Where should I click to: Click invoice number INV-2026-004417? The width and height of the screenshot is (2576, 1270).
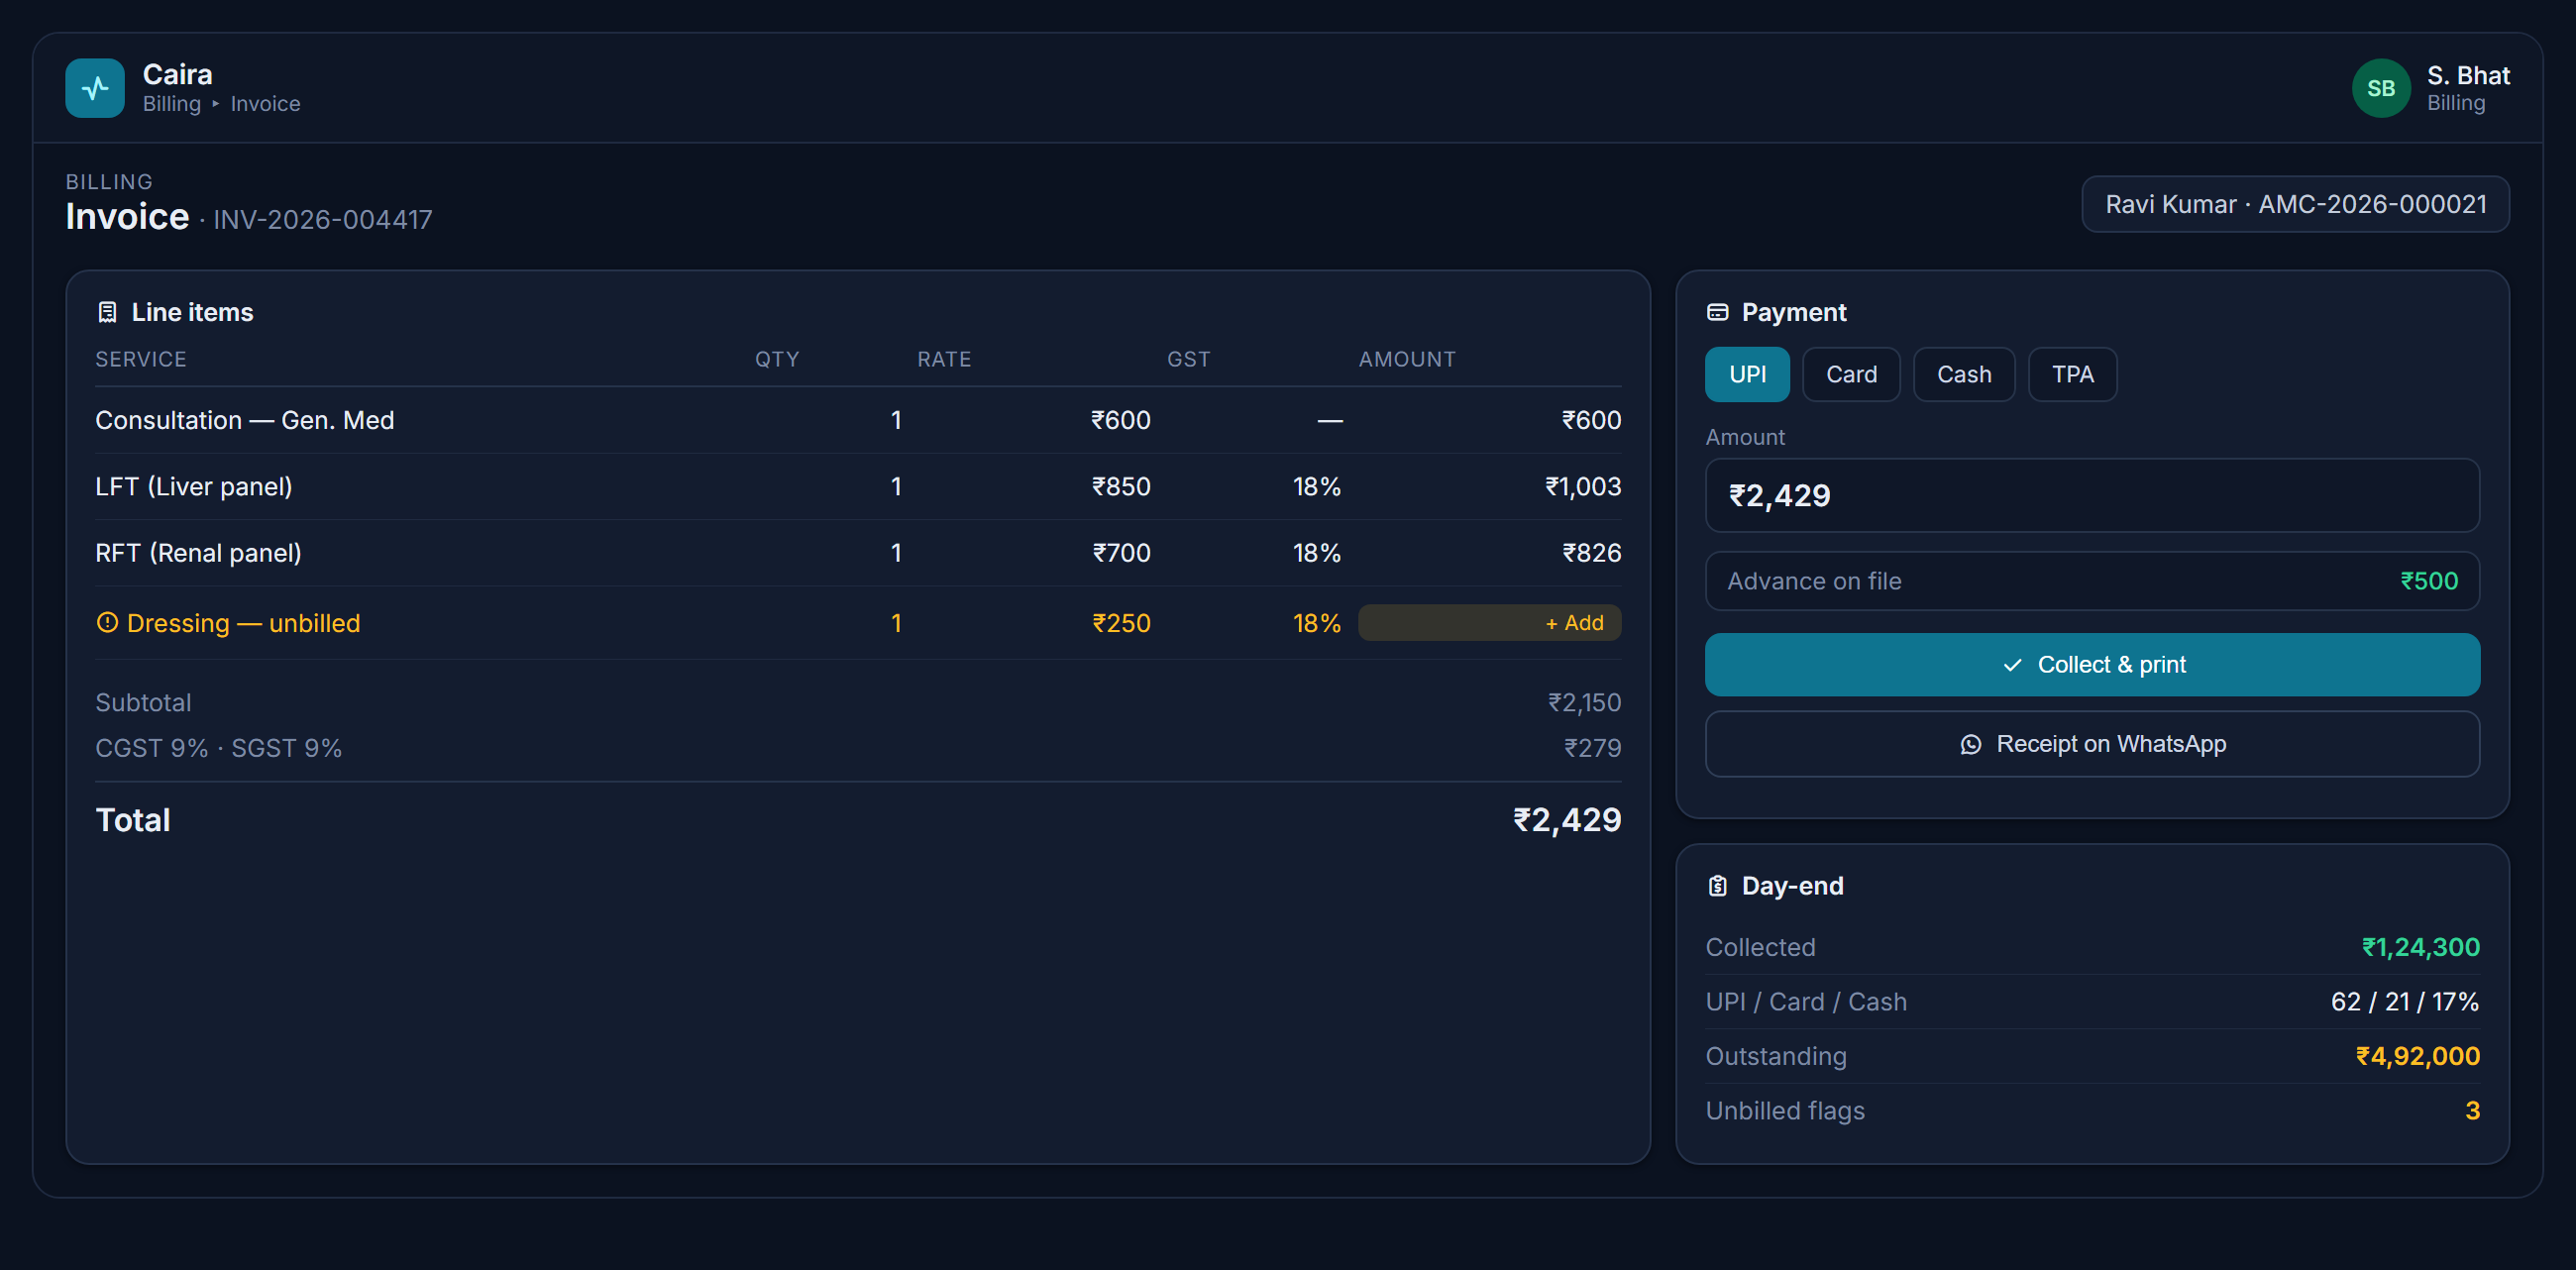click(322, 220)
